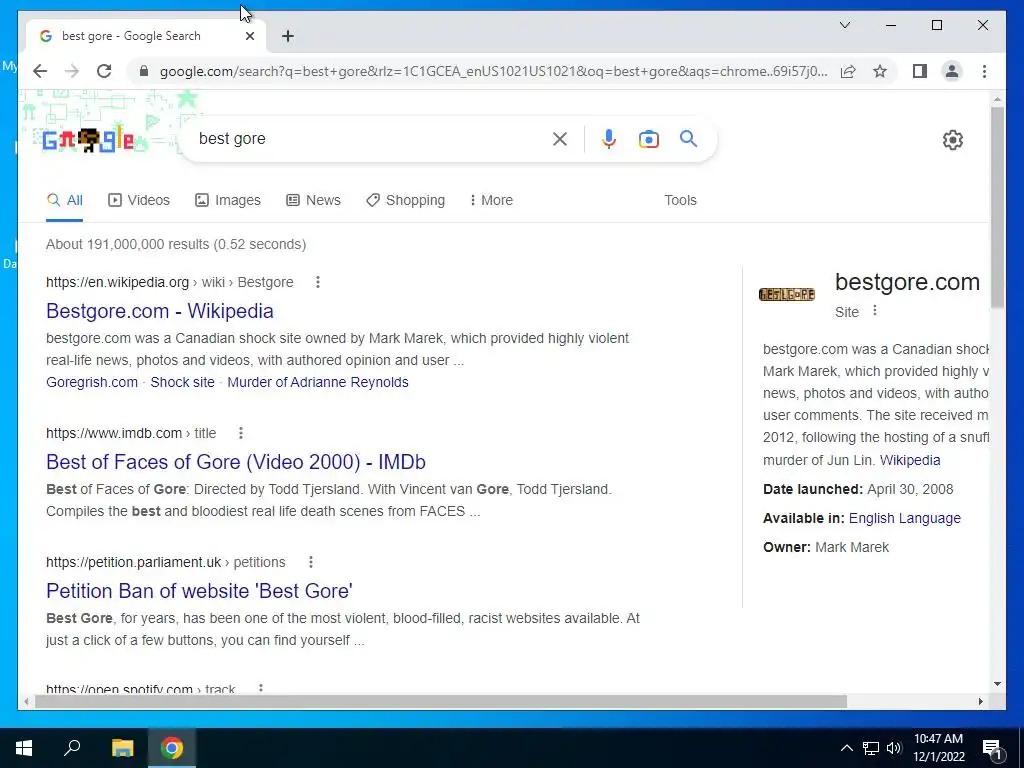Click the Chrome icon on the taskbar
The height and width of the screenshot is (768, 1024).
[x=172, y=748]
